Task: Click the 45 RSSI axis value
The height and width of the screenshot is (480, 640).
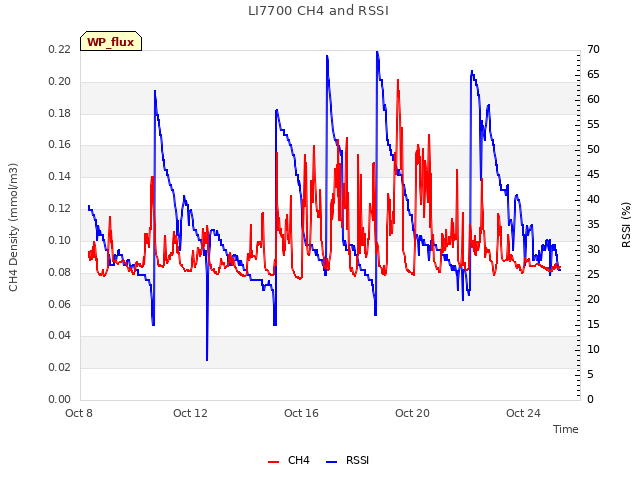Action: pyautogui.click(x=593, y=175)
